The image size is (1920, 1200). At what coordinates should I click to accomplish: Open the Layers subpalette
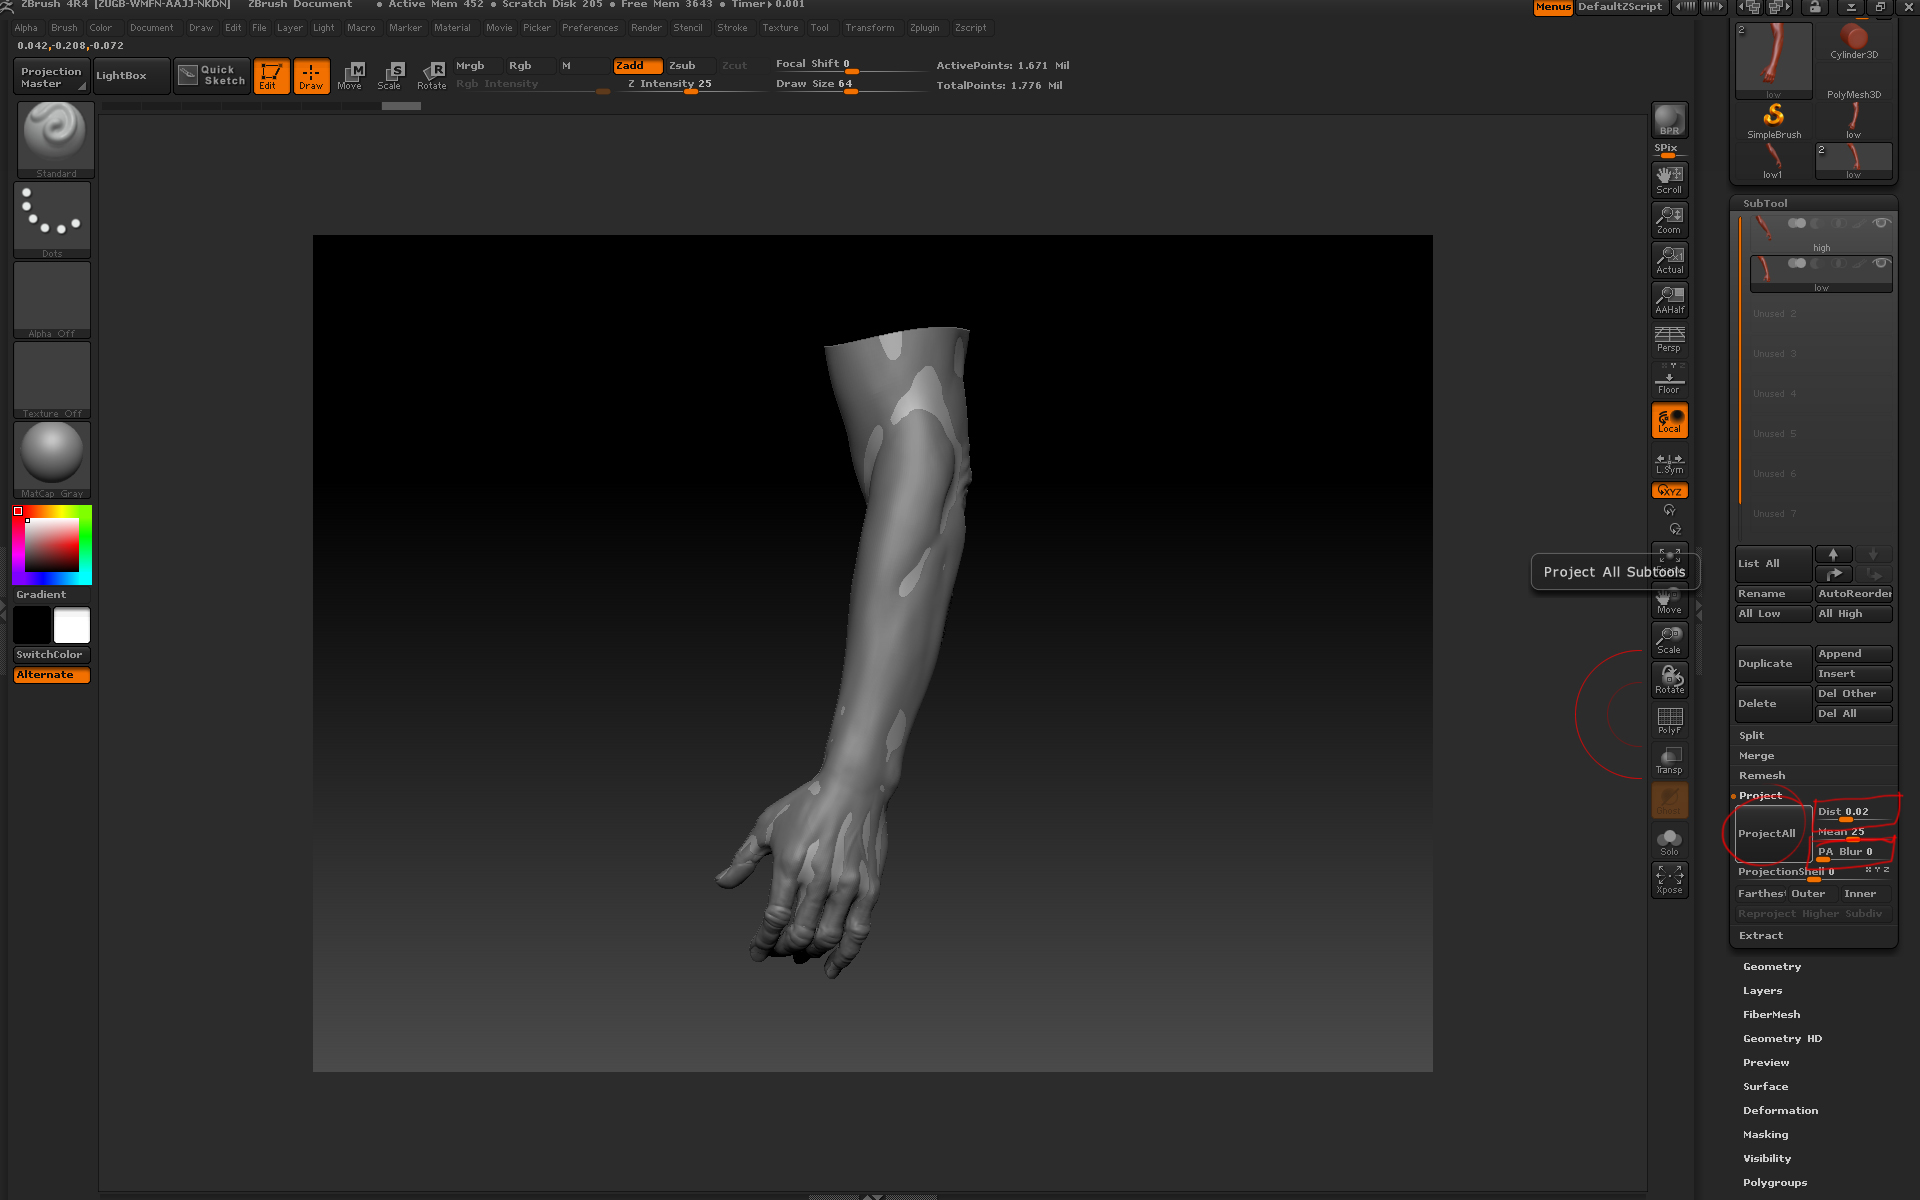click(x=1763, y=990)
